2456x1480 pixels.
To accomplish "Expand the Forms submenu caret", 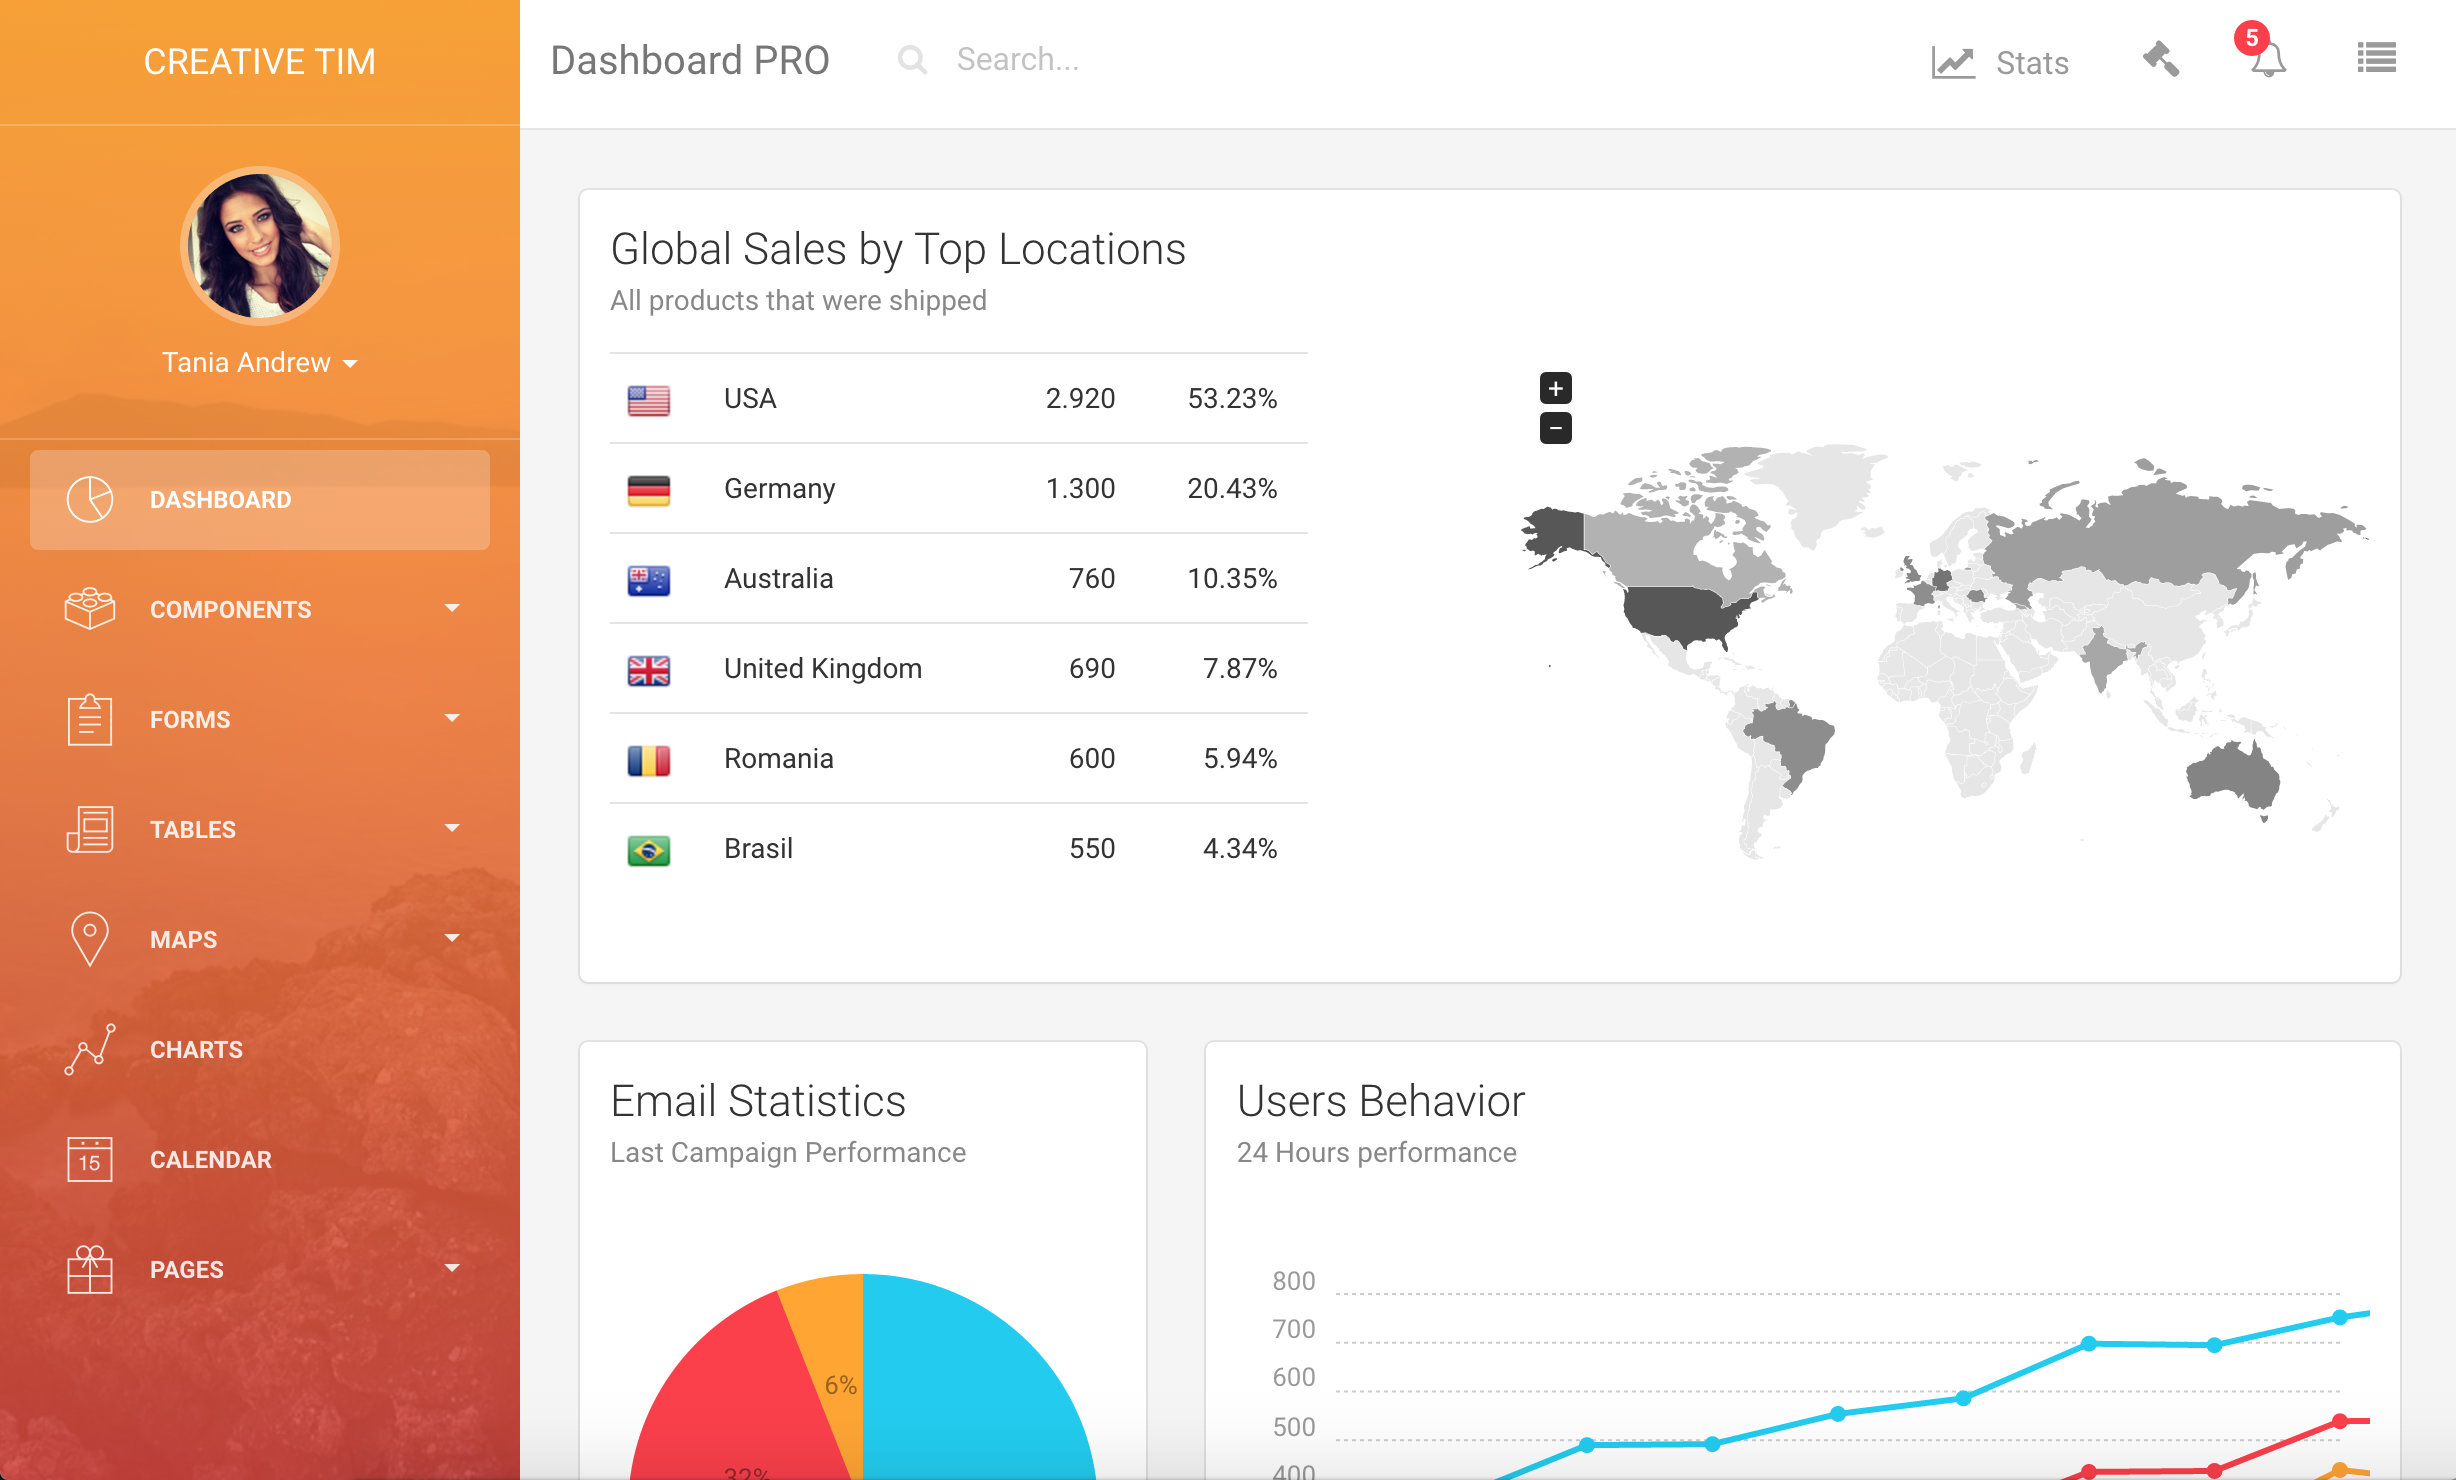I will click(x=452, y=718).
